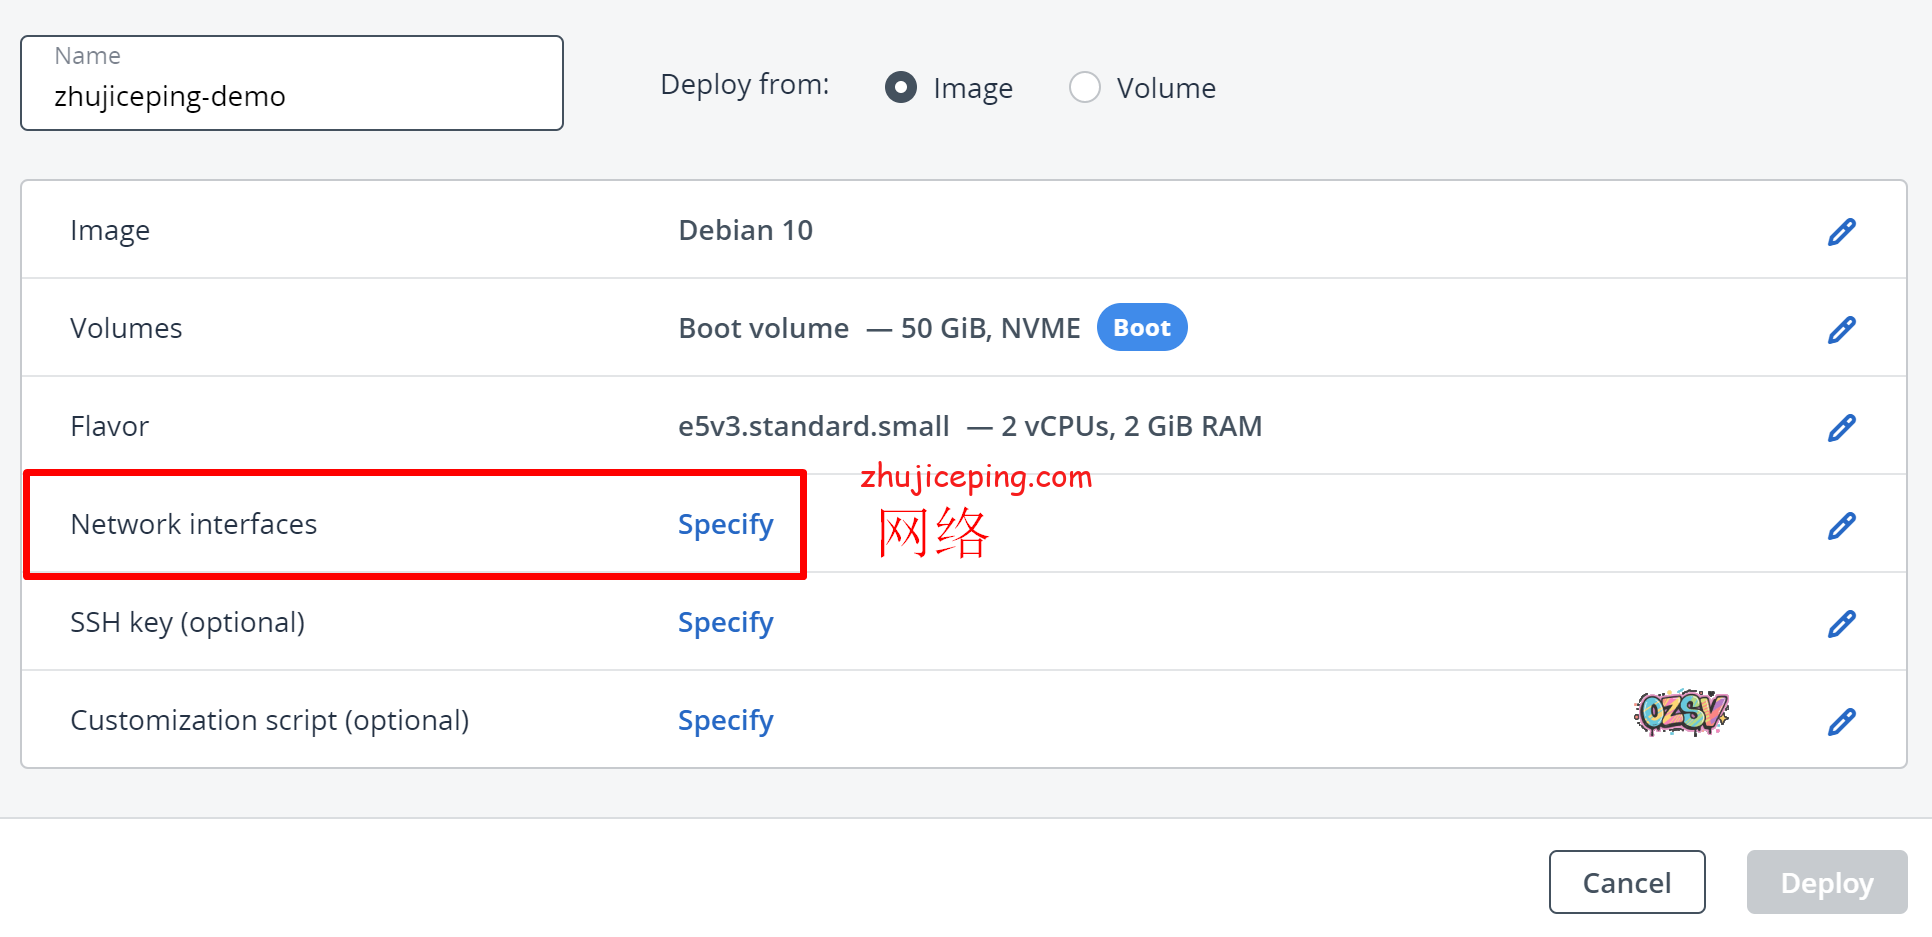Select the Volume deploy radio button
Image resolution: width=1932 pixels, height=937 pixels.
coord(1085,88)
